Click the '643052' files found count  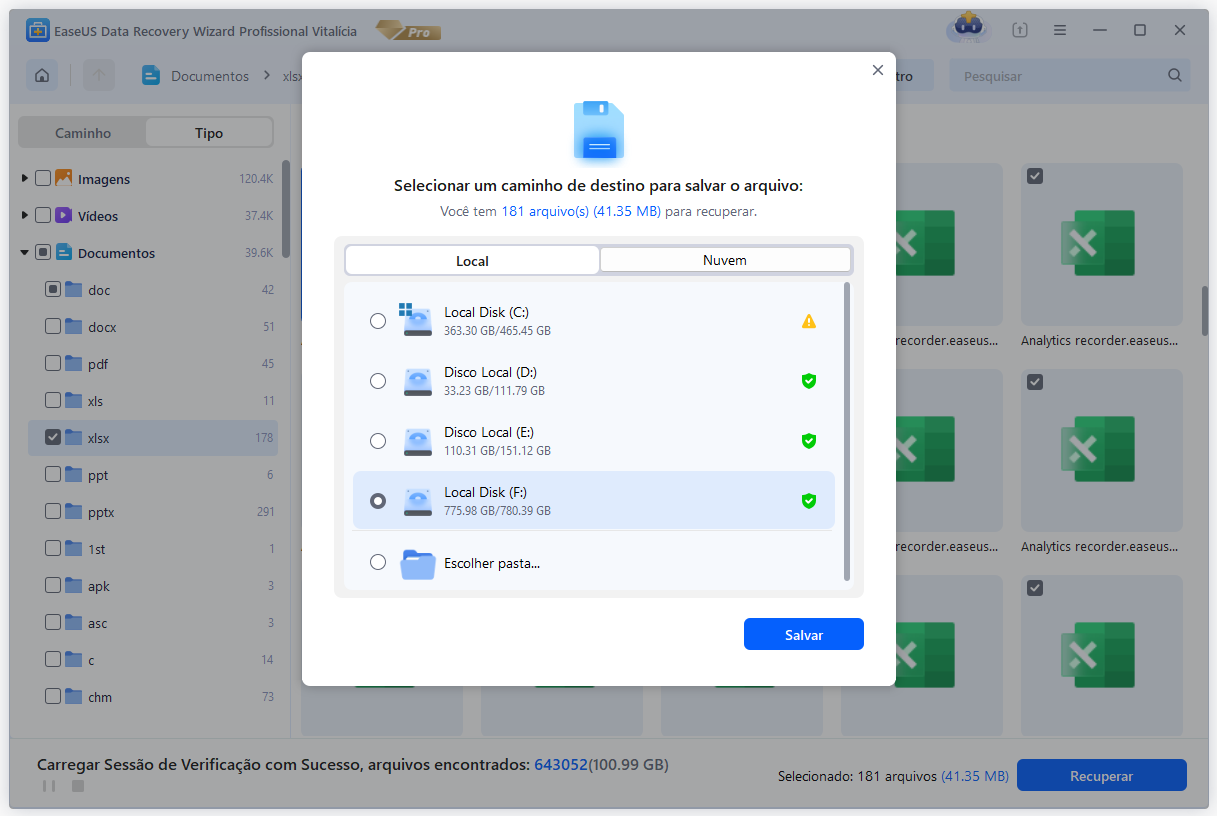pos(560,765)
